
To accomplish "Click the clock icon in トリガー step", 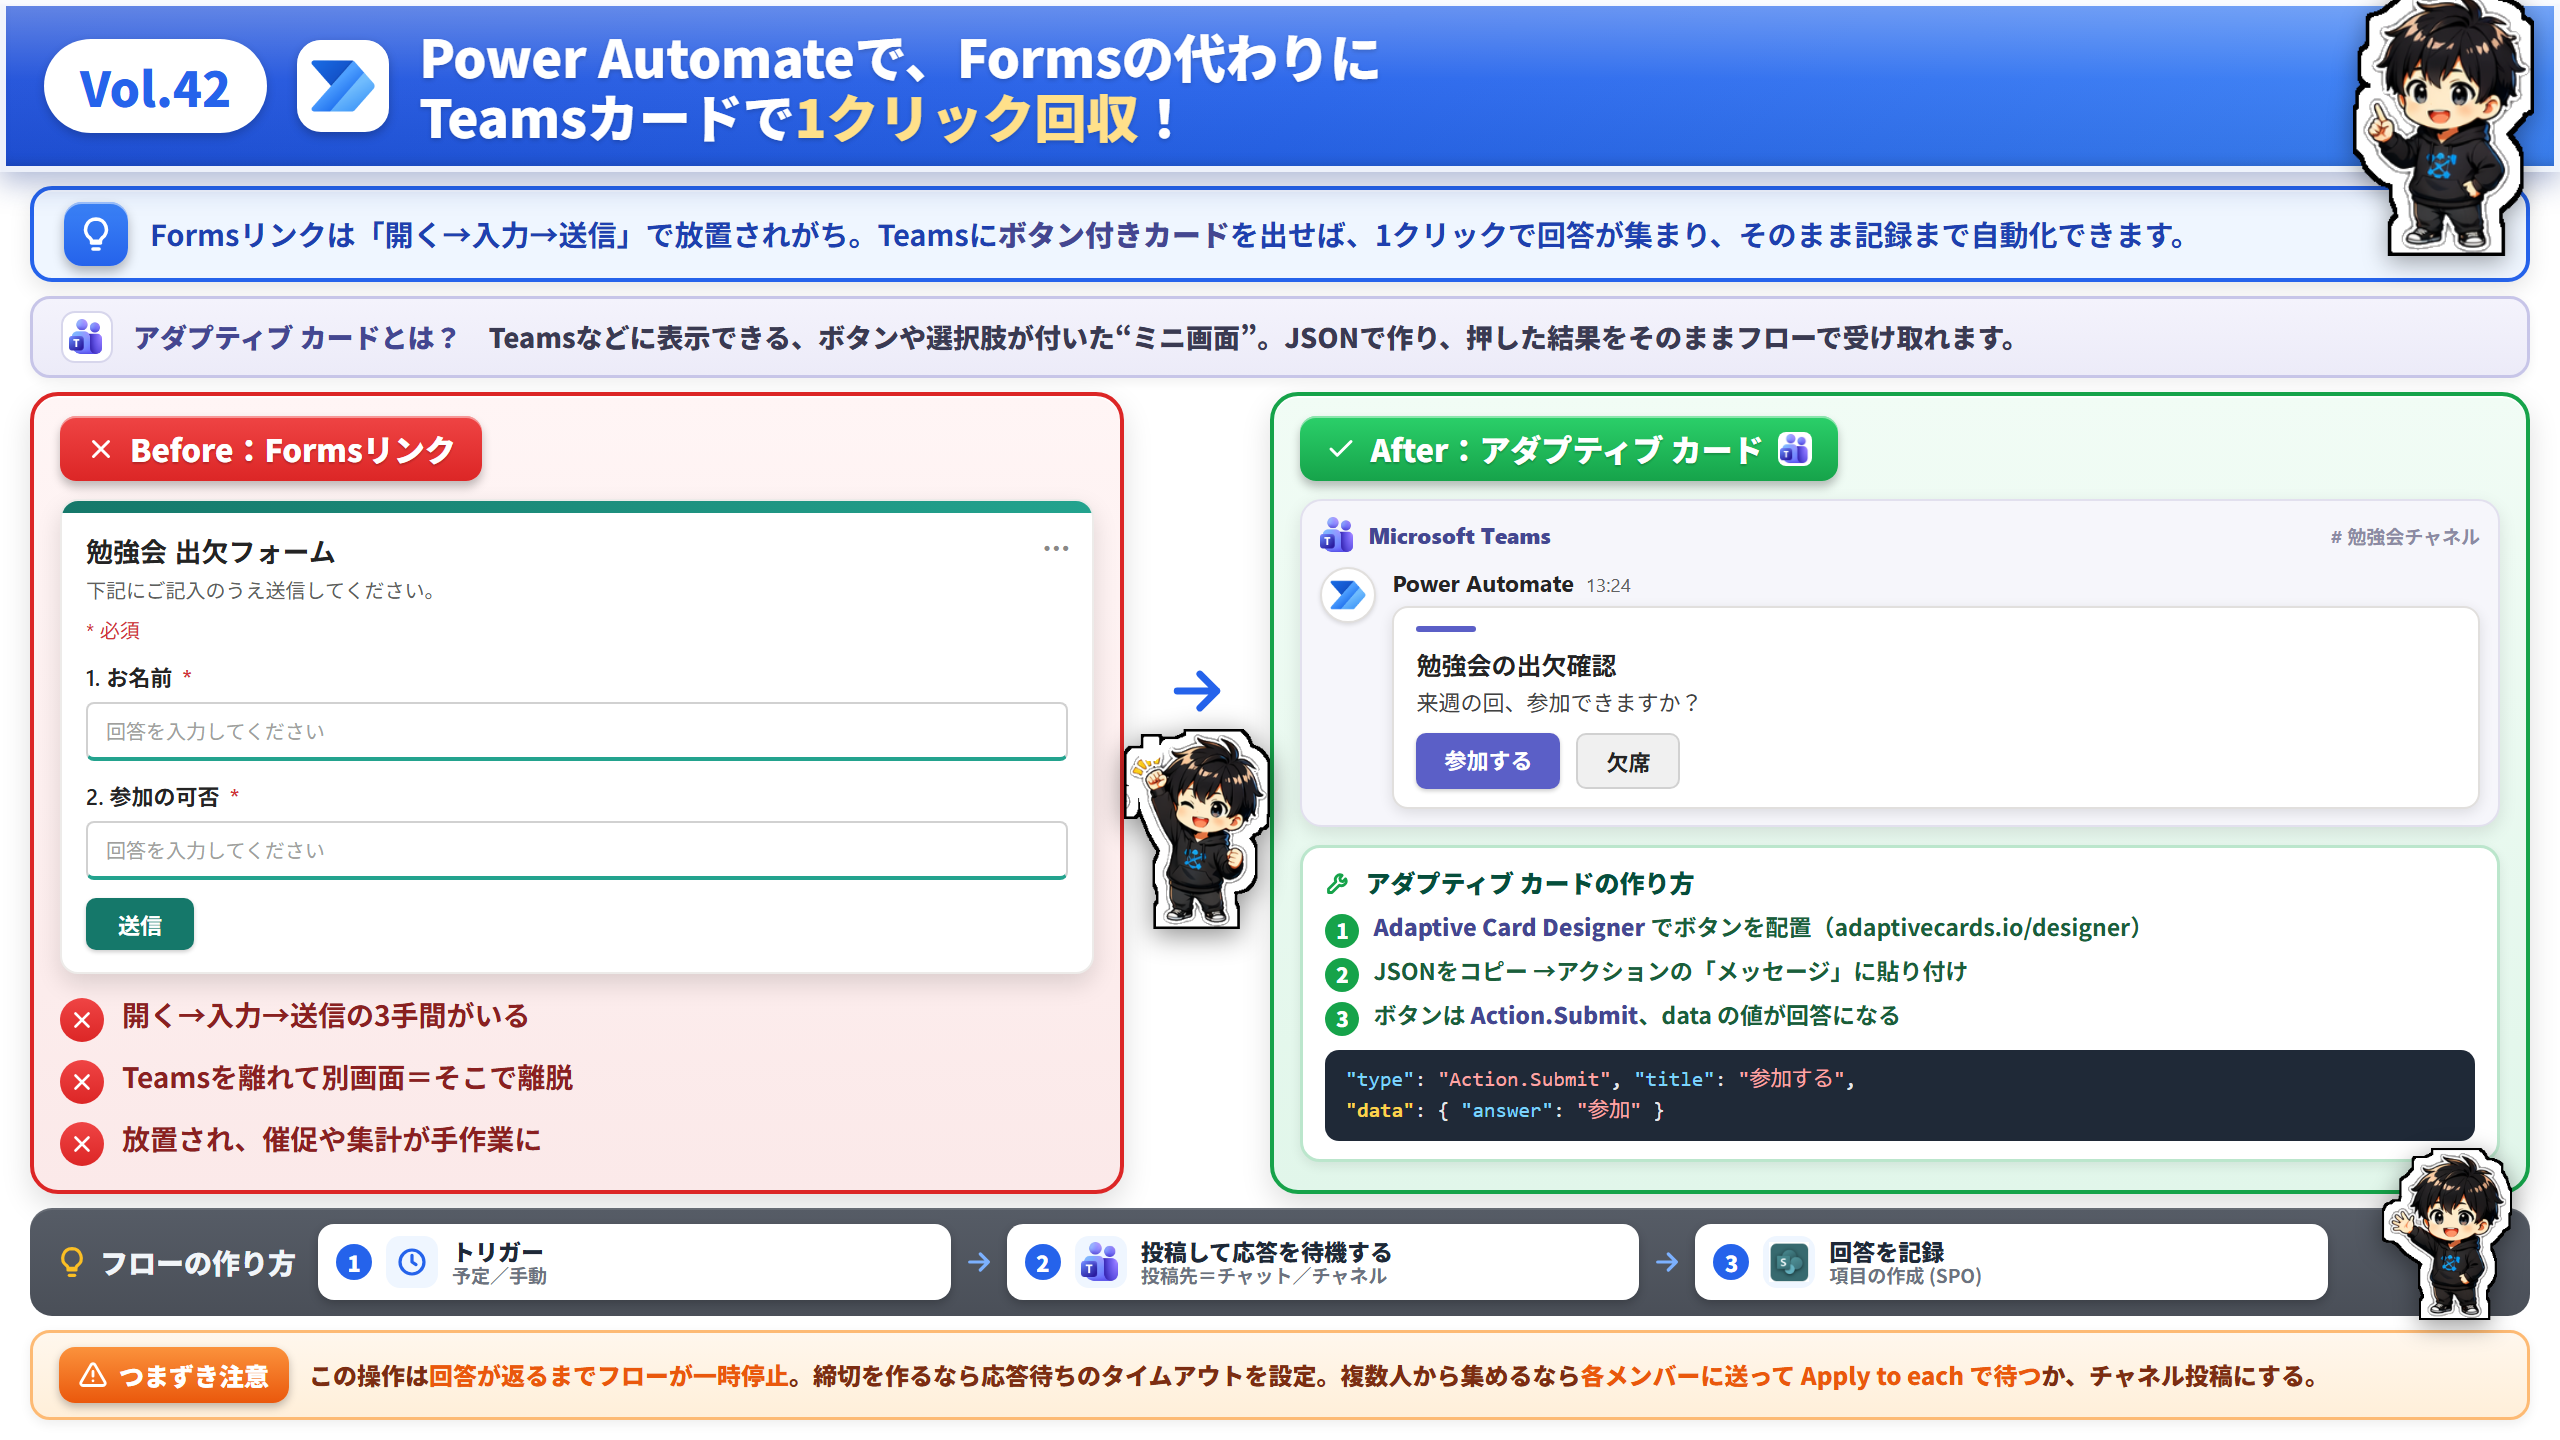I will point(412,1262).
